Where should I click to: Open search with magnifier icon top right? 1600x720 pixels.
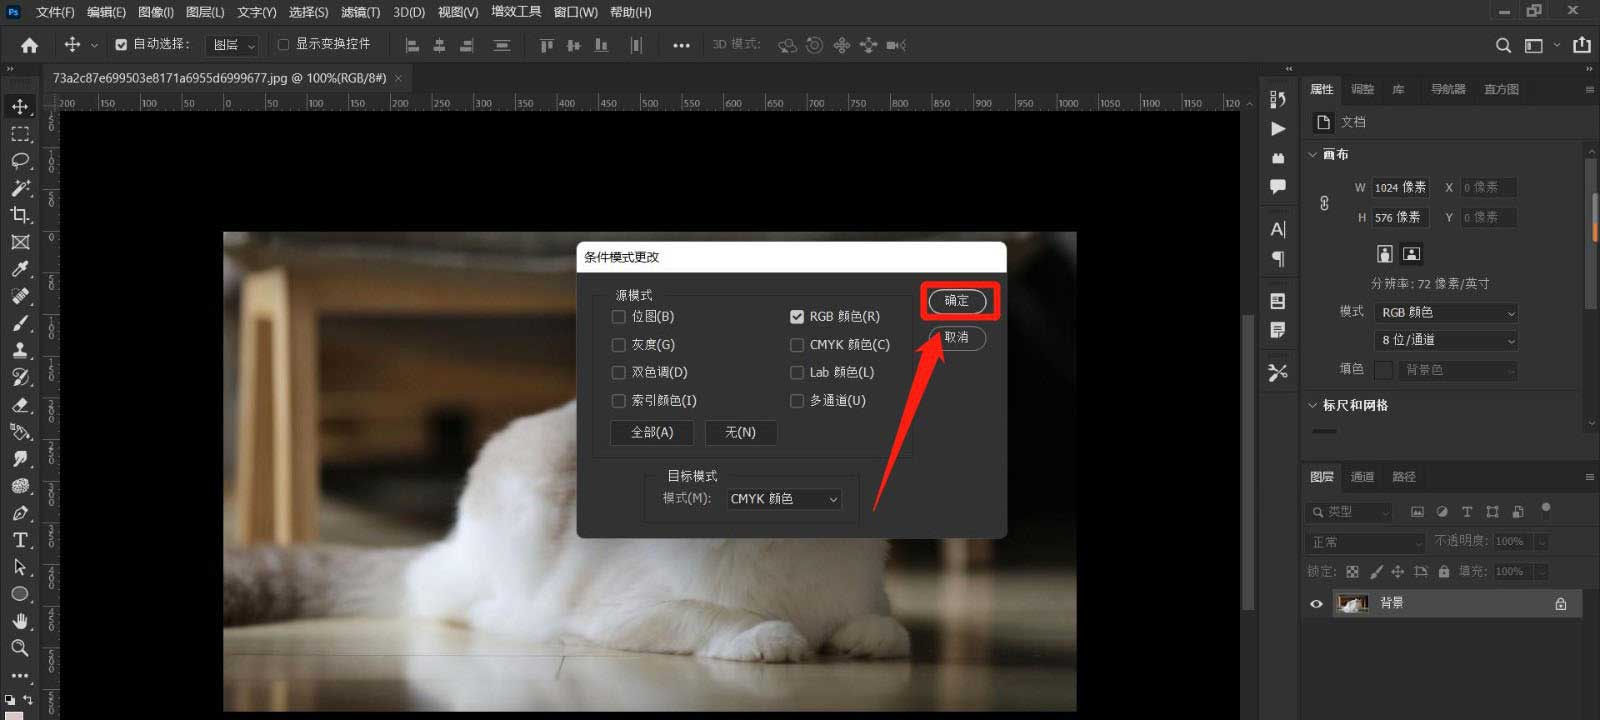point(1503,45)
